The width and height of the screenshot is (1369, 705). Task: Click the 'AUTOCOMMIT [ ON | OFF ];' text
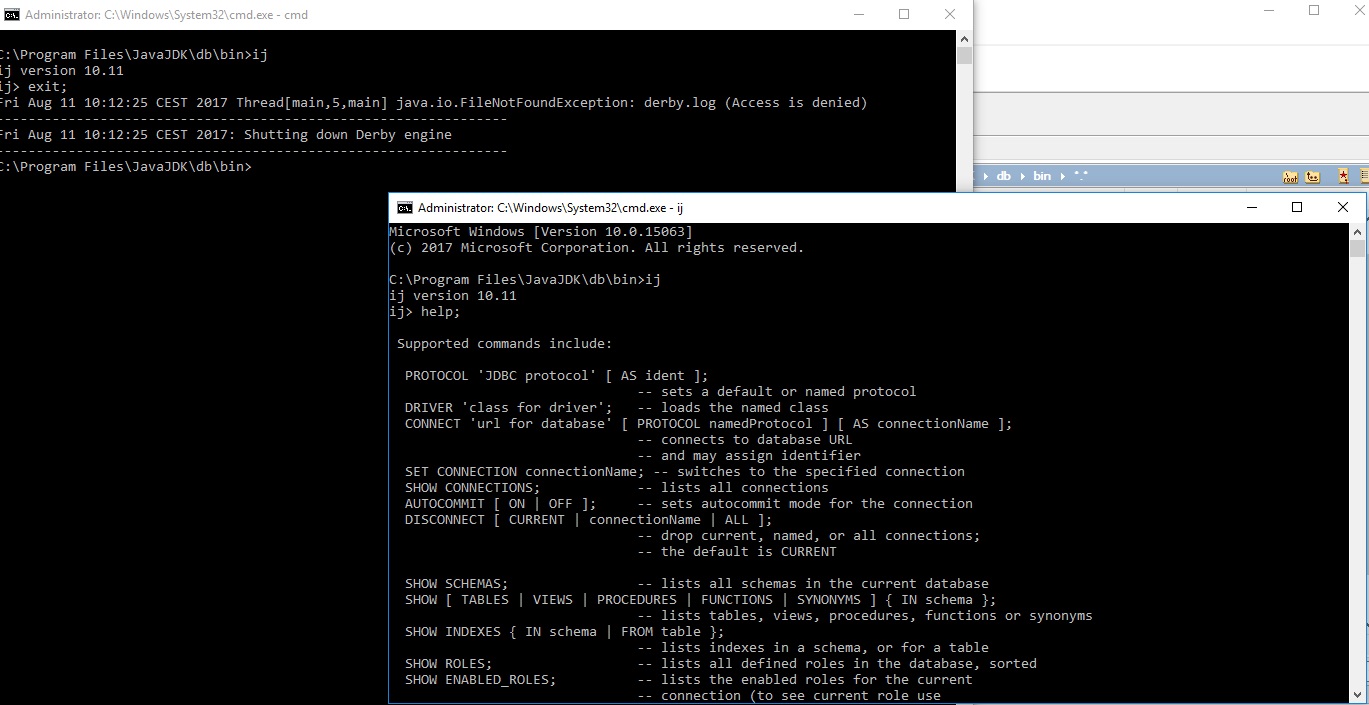(x=501, y=504)
